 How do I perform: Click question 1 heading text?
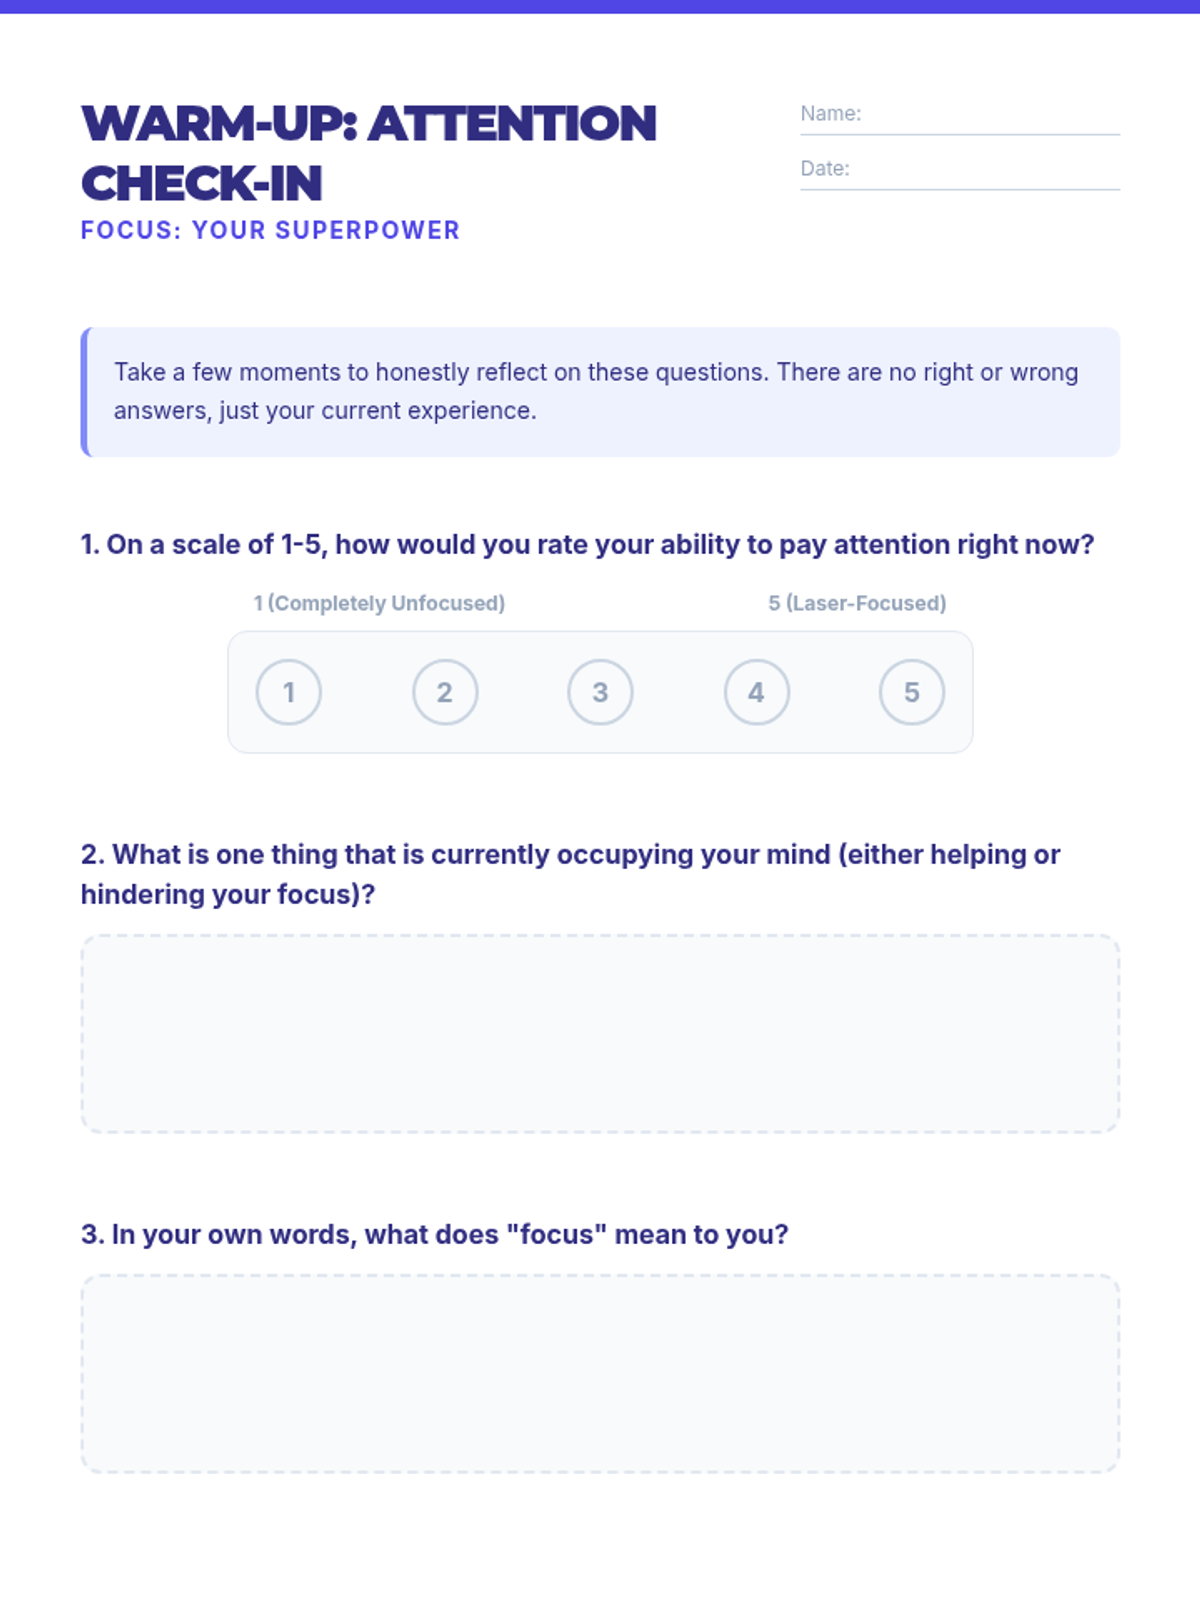[588, 544]
